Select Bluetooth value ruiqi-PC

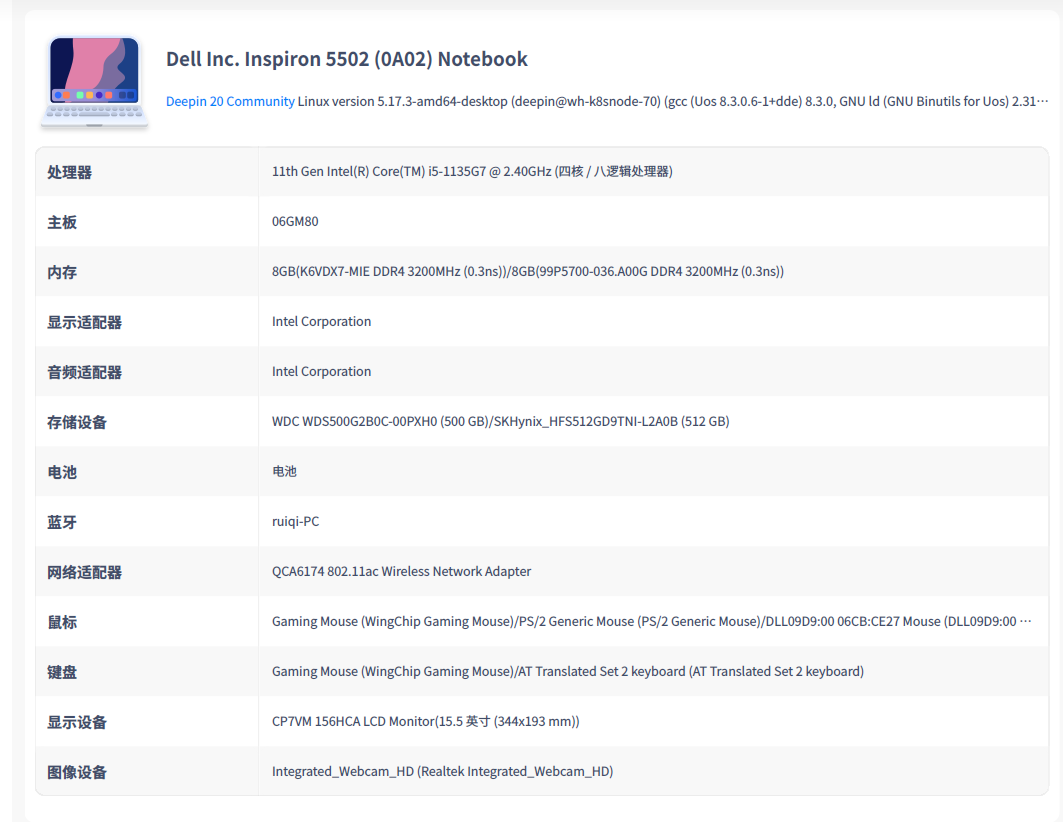296,522
